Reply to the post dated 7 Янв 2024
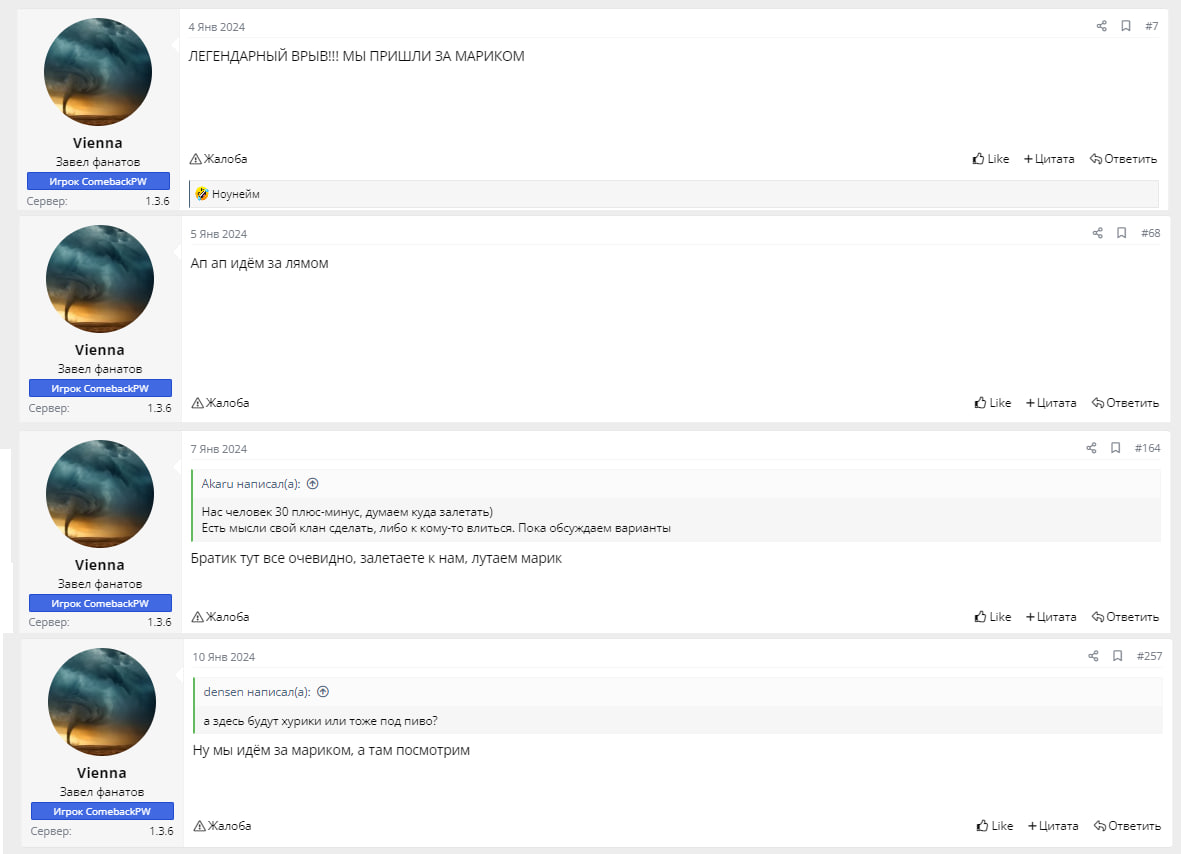The width and height of the screenshot is (1181, 854). click(x=1125, y=617)
